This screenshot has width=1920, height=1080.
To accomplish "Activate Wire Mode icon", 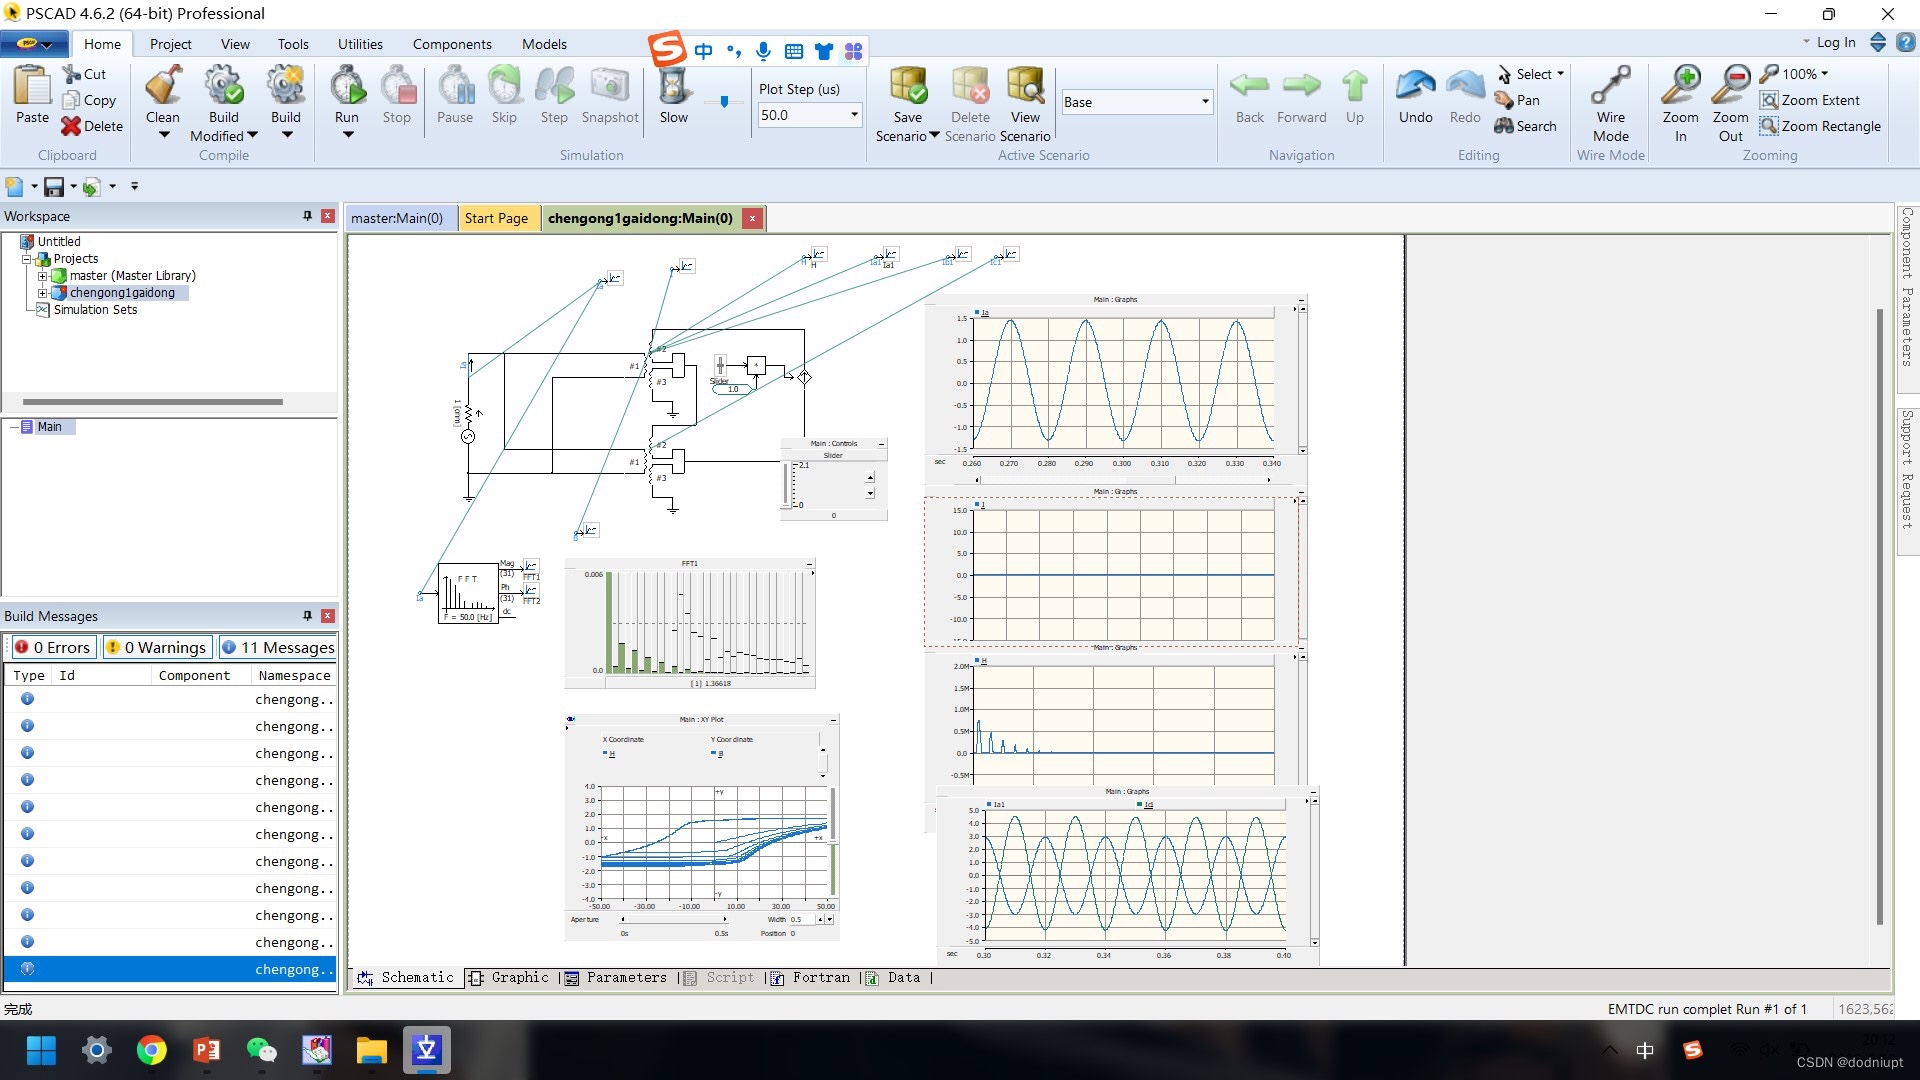I will click(1611, 86).
